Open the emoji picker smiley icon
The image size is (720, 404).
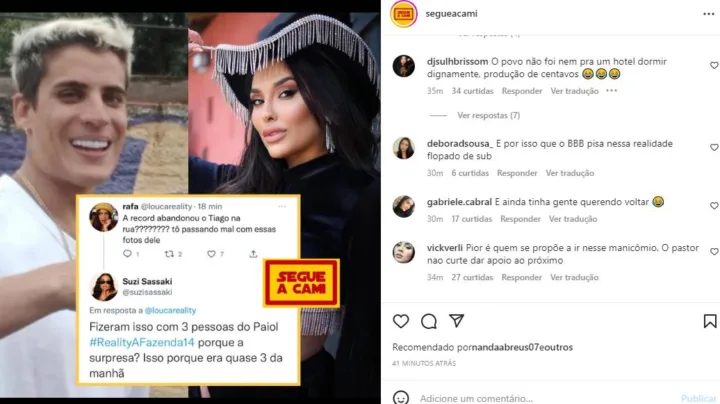point(401,398)
